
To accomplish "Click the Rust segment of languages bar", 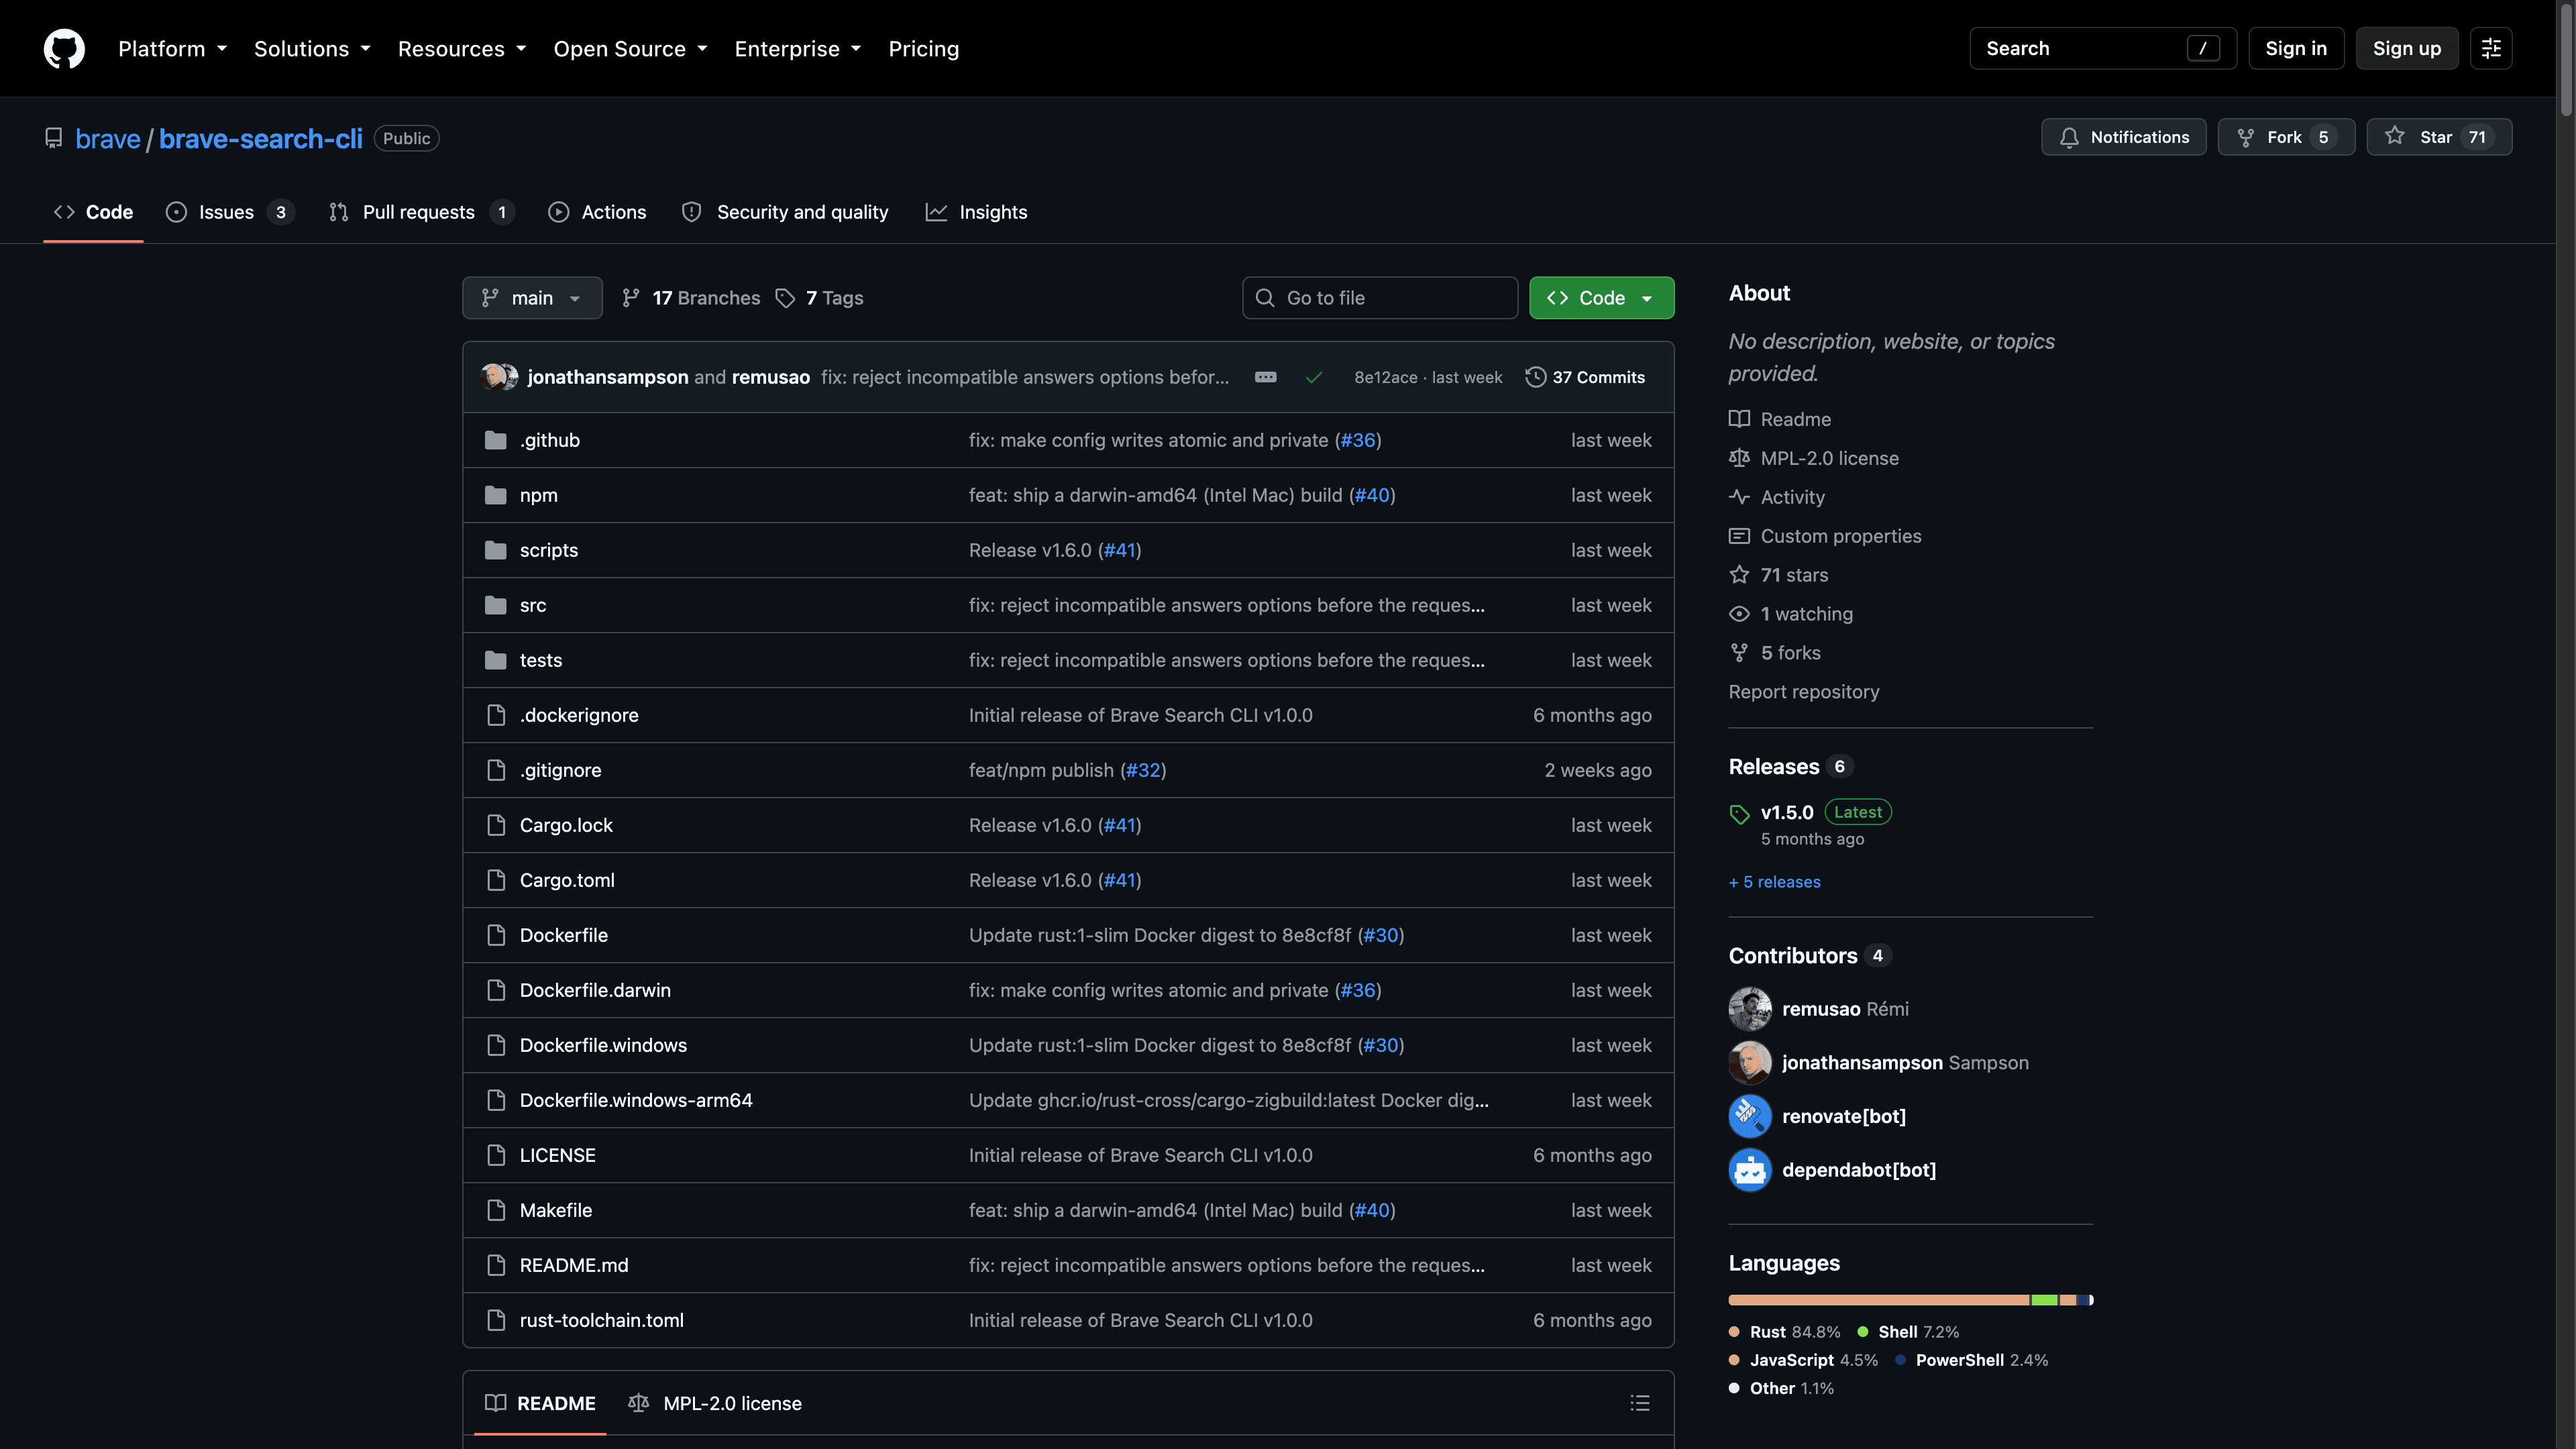I will tap(1878, 1300).
